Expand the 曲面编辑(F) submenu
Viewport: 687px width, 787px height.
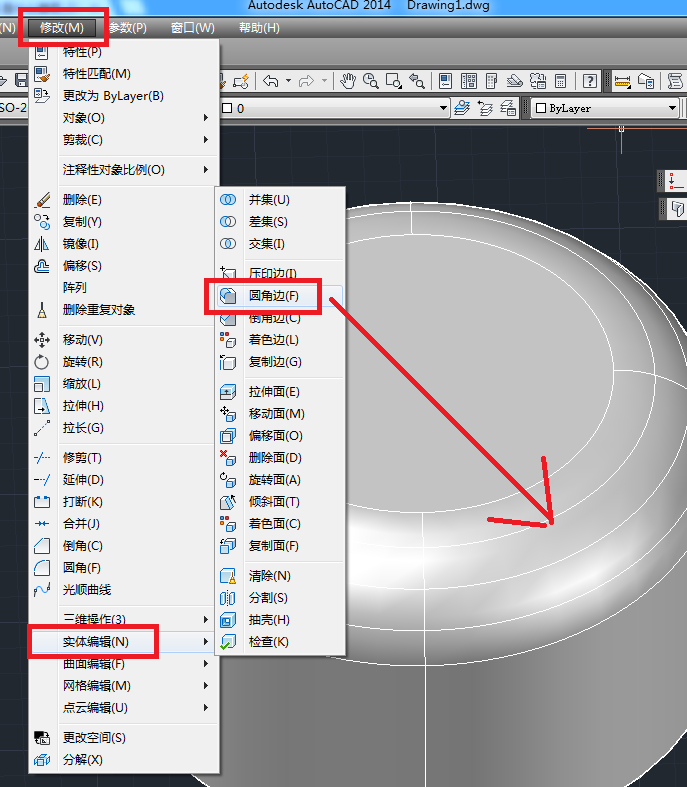click(124, 664)
